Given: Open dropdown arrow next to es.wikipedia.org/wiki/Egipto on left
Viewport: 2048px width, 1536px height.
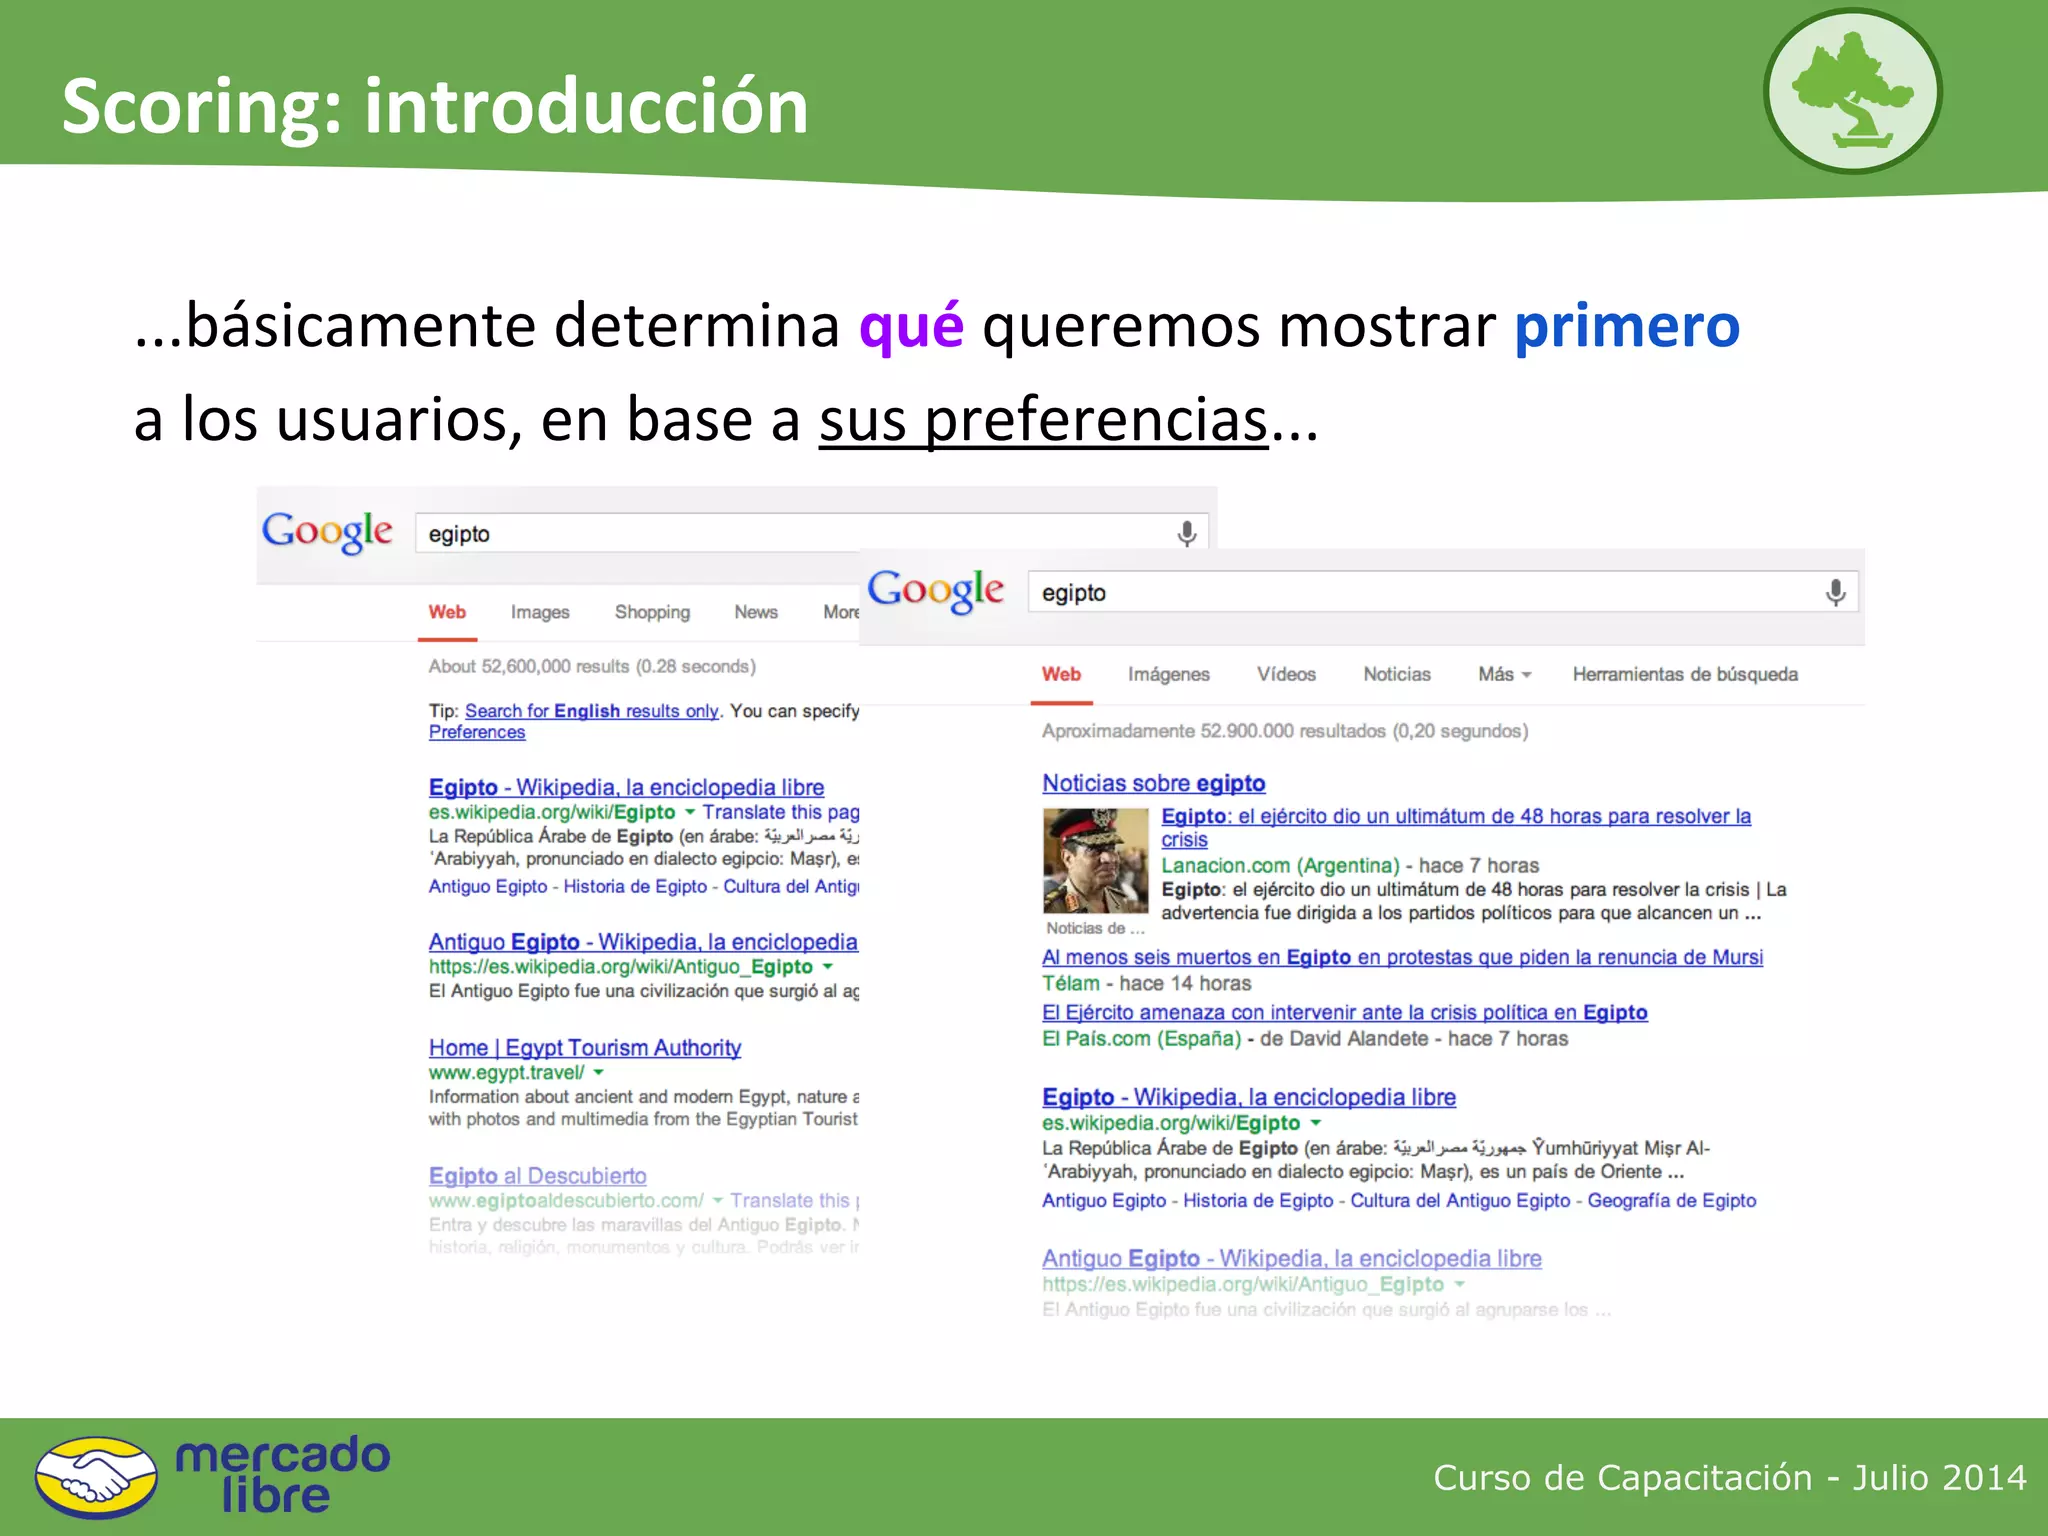Looking at the screenshot, I should click(690, 812).
